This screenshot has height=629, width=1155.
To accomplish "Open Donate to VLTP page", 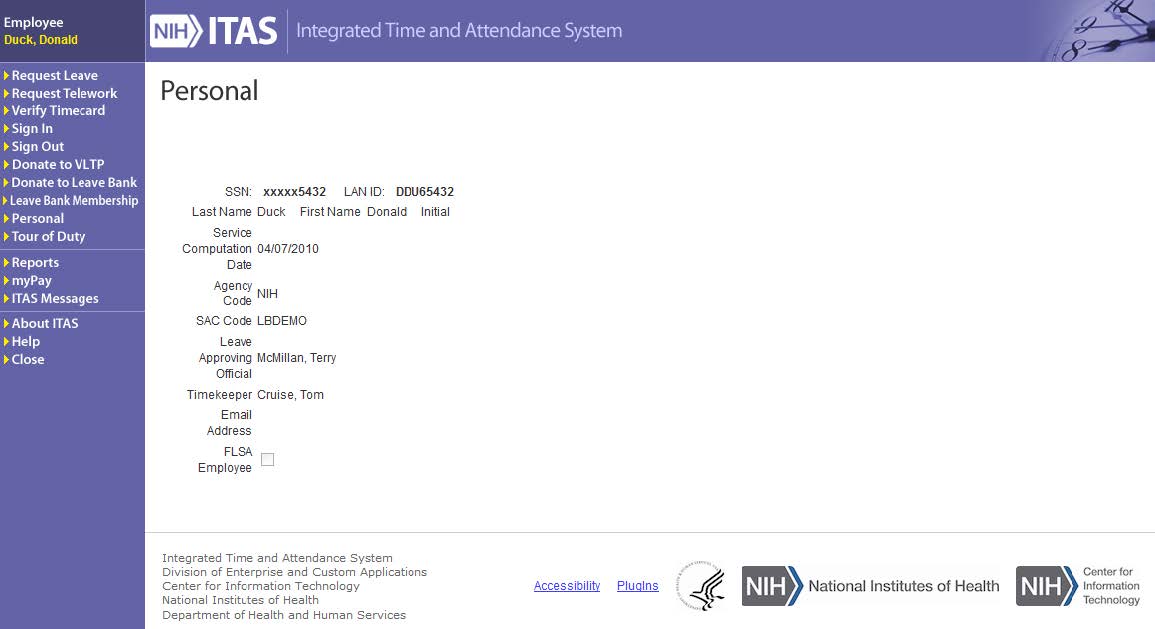I will coord(57,164).
